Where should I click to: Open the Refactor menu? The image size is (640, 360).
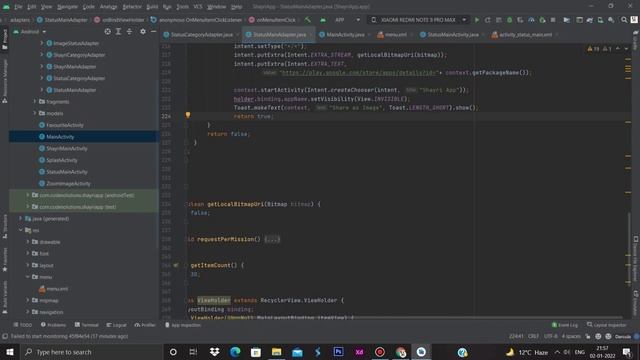click(132, 7)
